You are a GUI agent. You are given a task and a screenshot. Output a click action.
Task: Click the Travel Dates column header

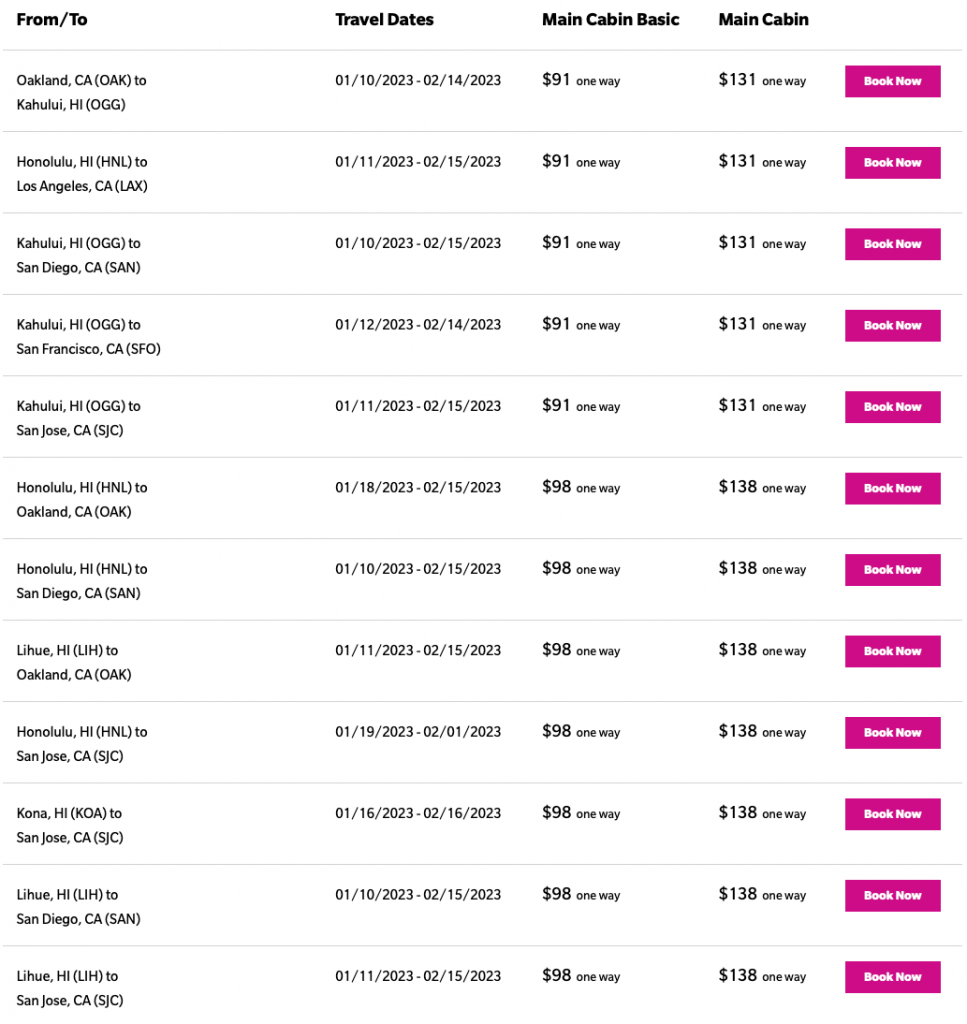(384, 19)
